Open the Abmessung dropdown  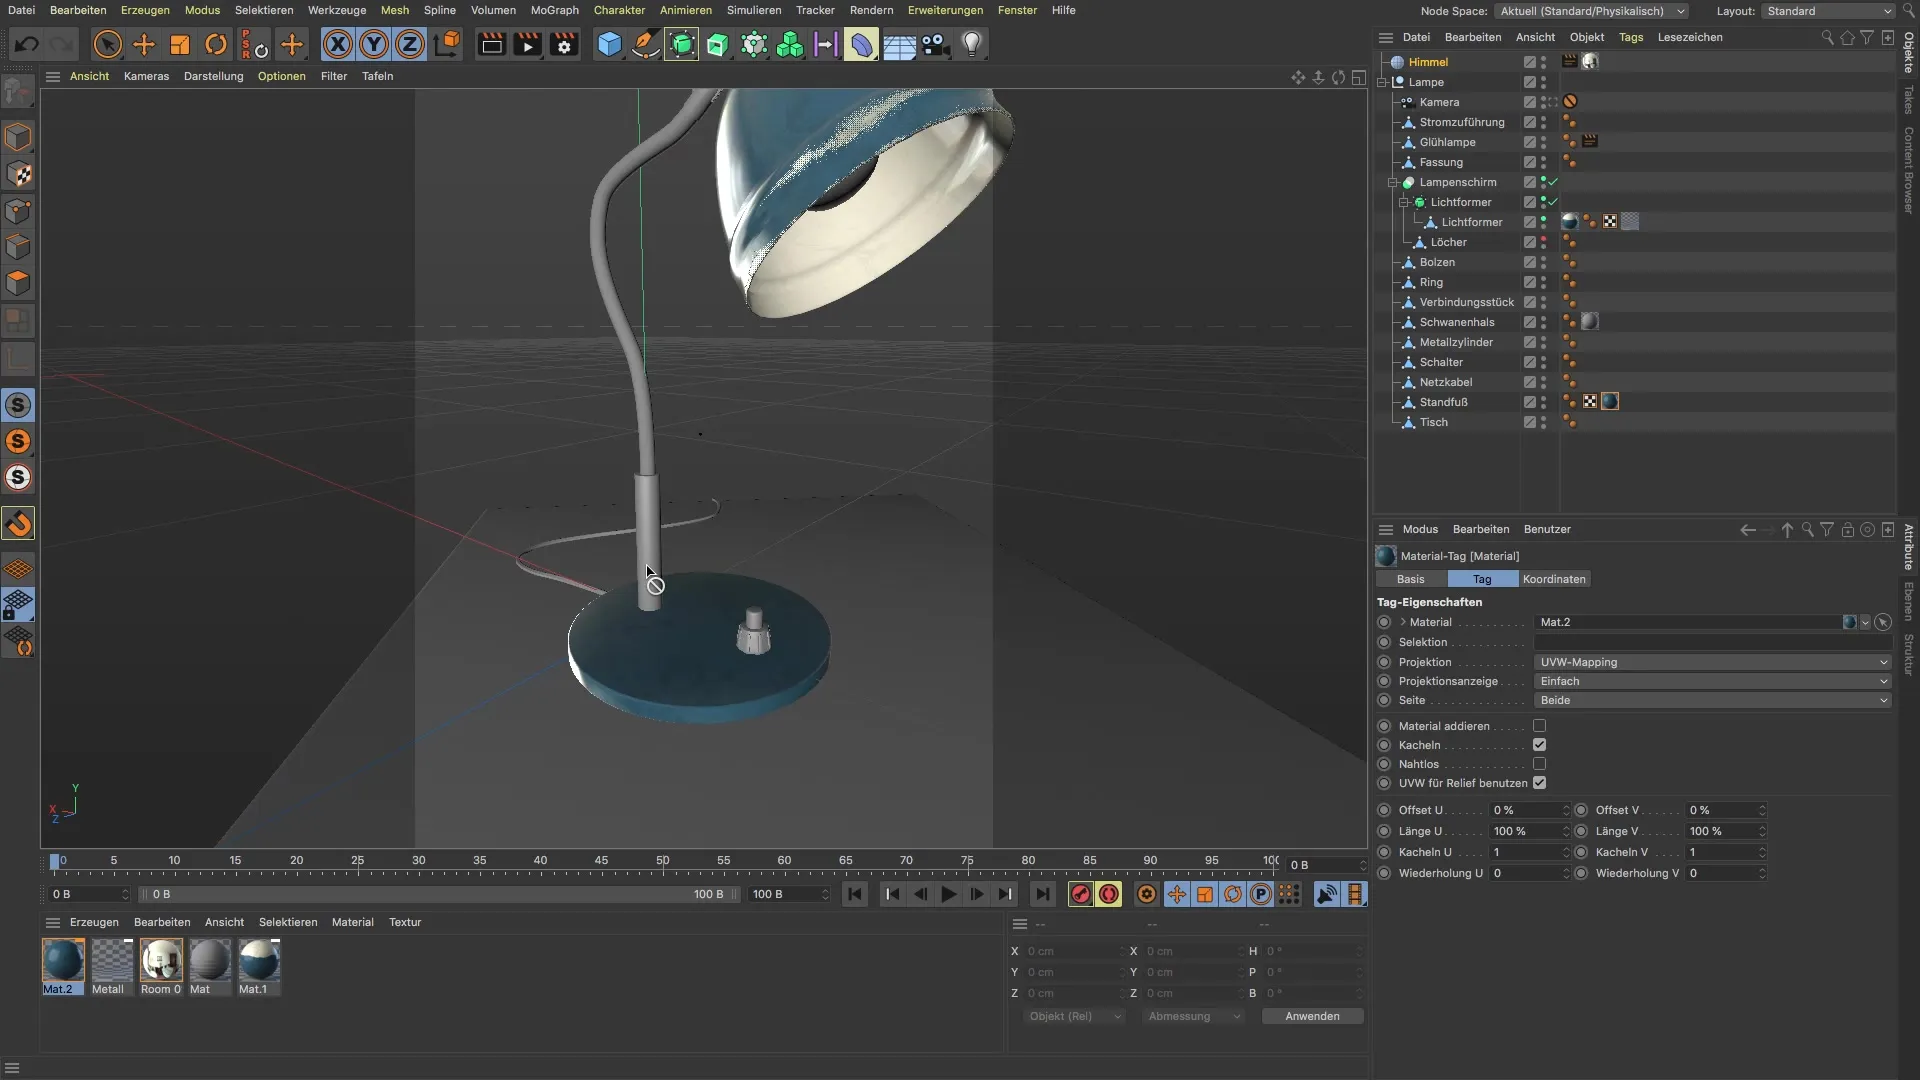pos(1194,1016)
